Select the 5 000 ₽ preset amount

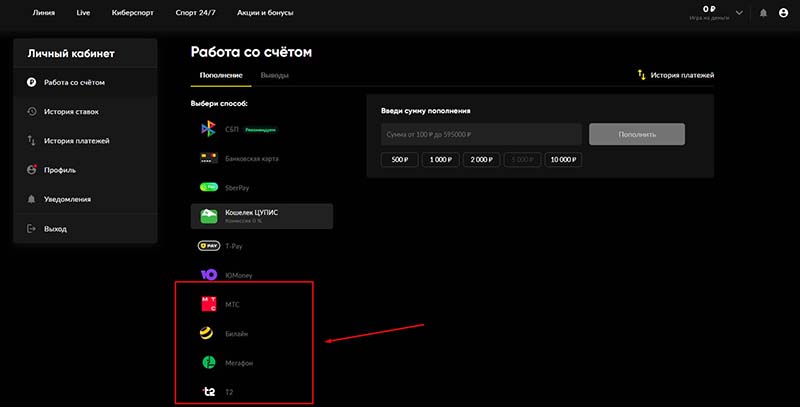[x=522, y=160]
